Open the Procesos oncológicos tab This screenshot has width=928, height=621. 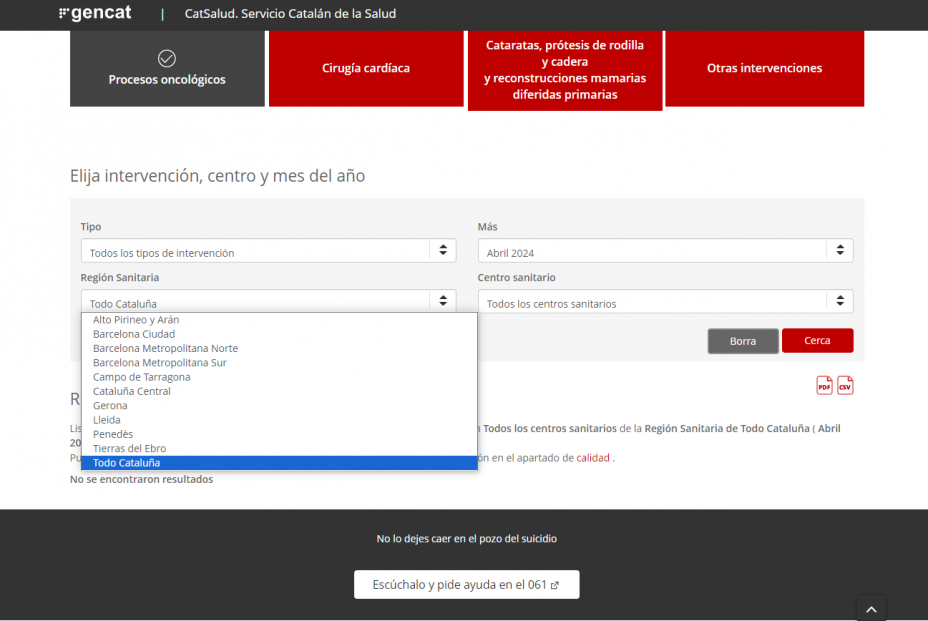click(167, 69)
